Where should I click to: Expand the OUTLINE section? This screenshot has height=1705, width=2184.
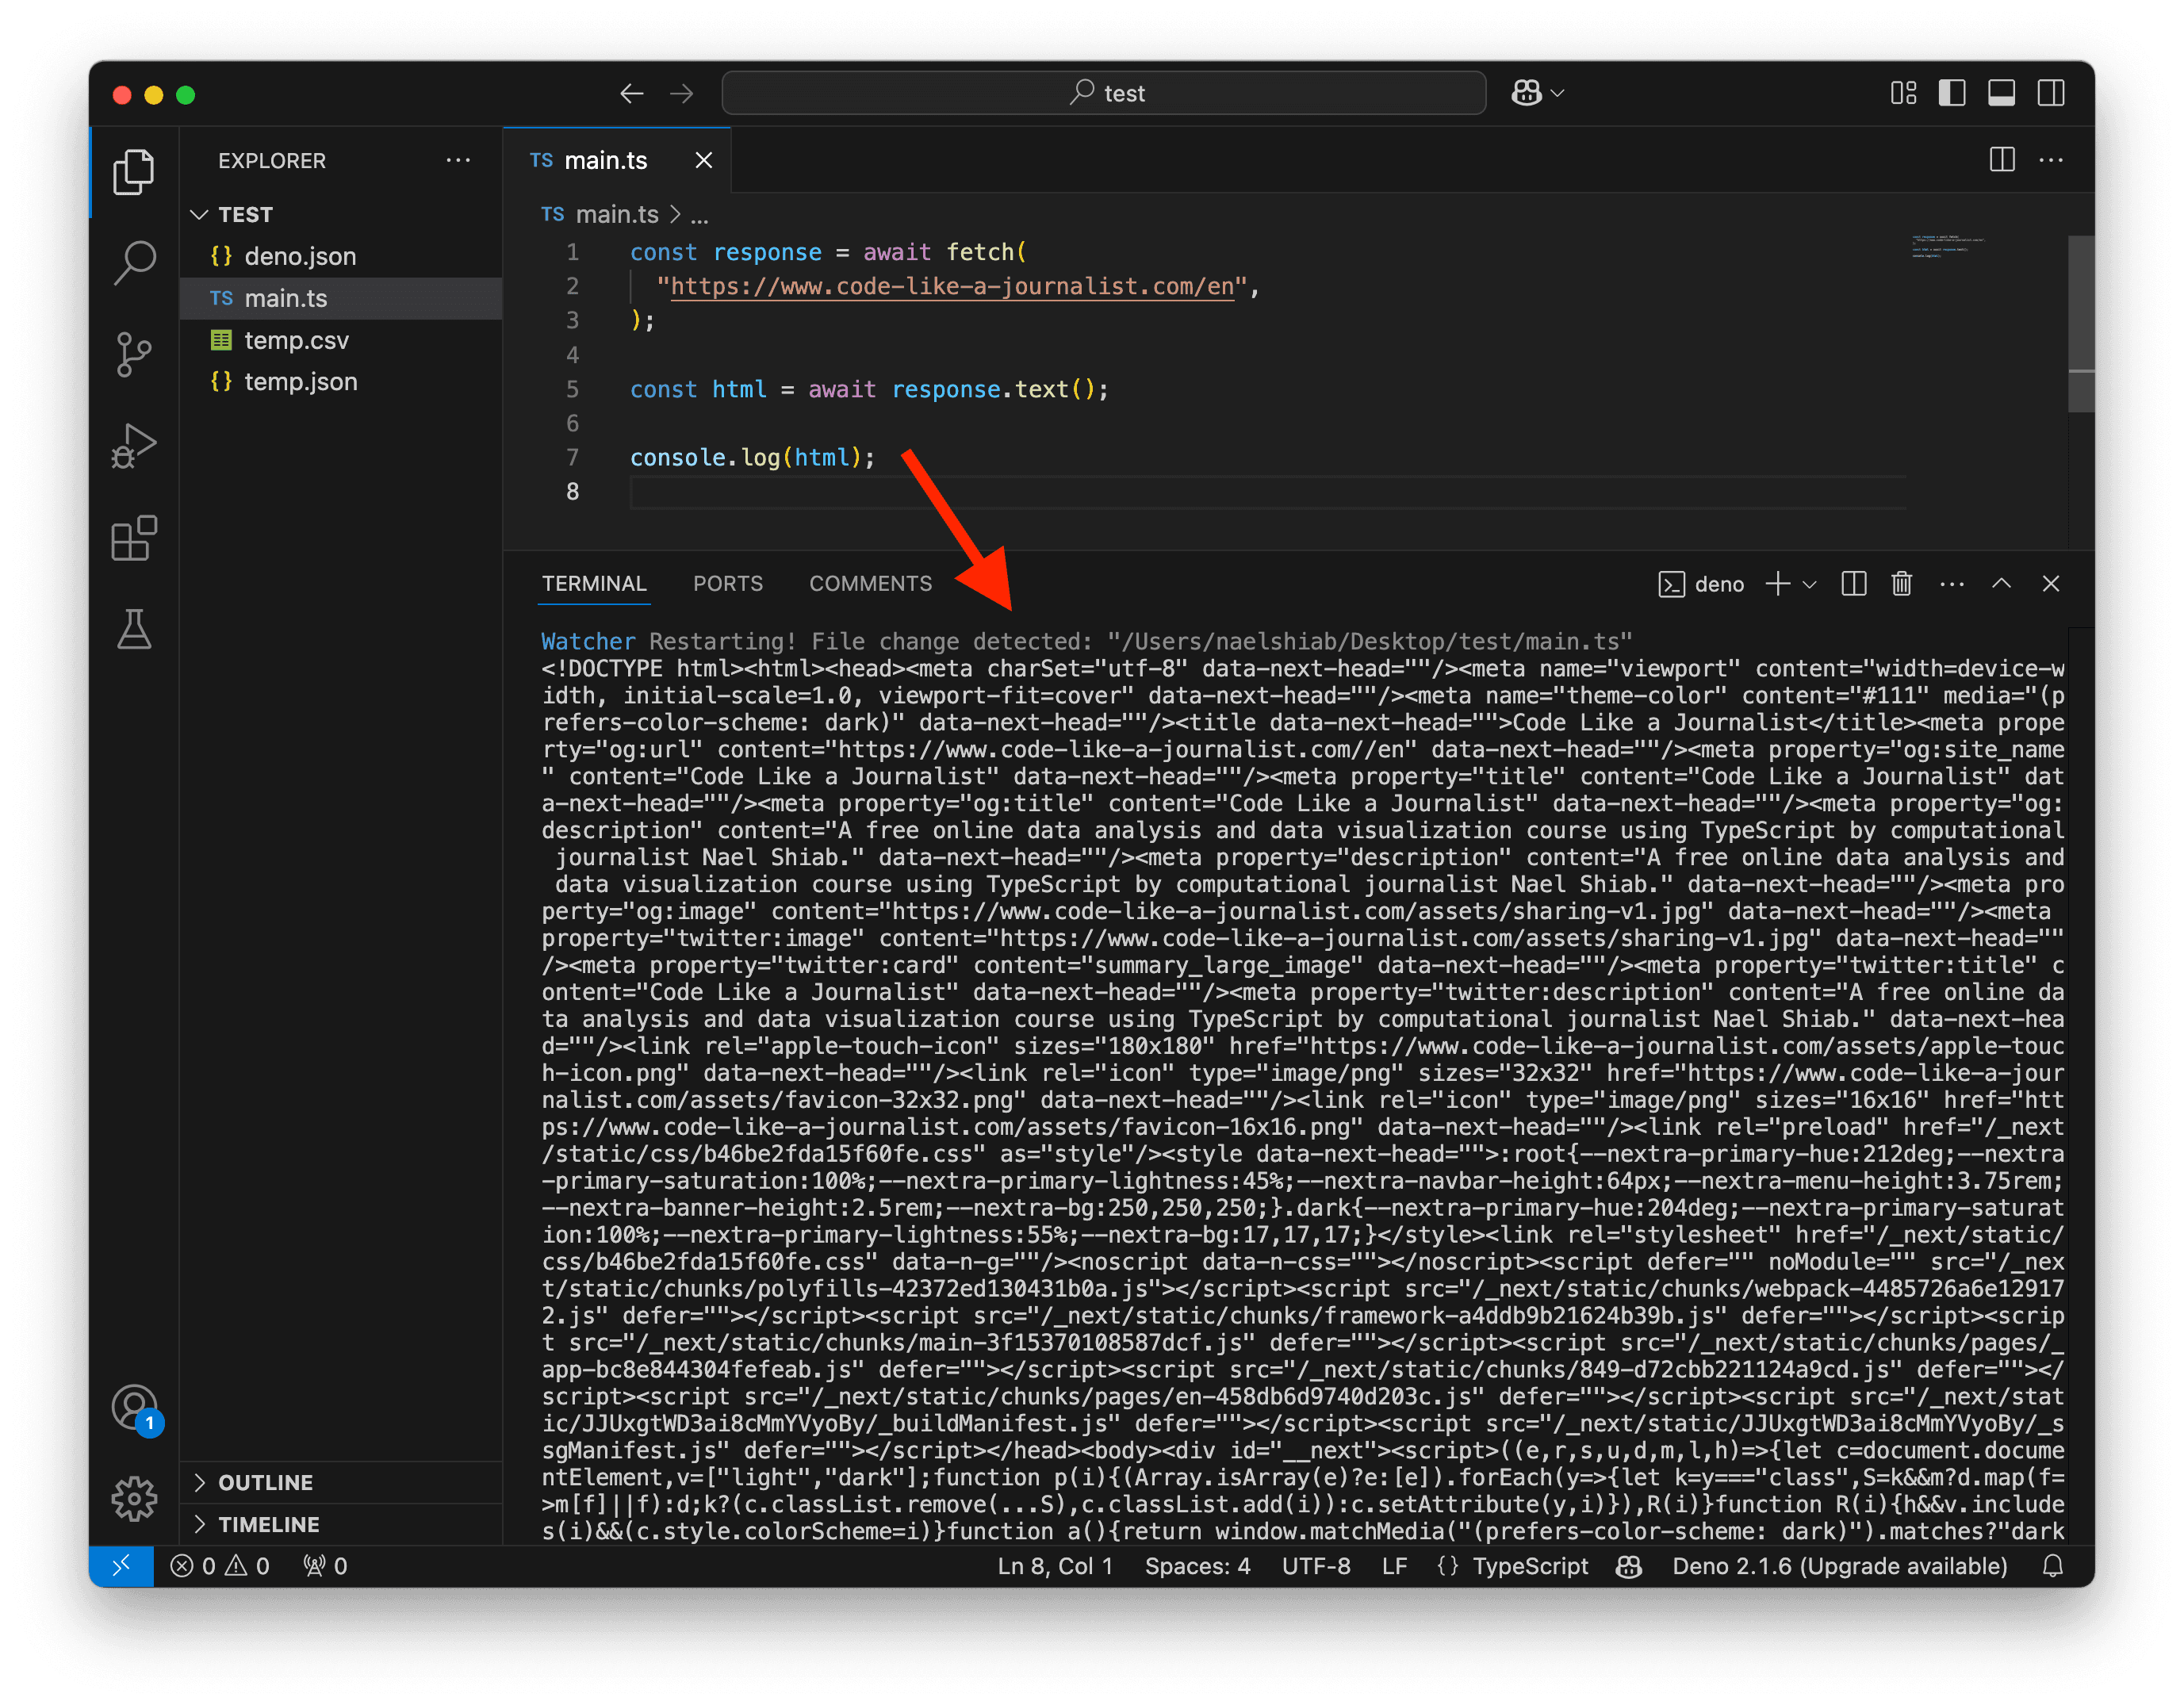[341, 1482]
